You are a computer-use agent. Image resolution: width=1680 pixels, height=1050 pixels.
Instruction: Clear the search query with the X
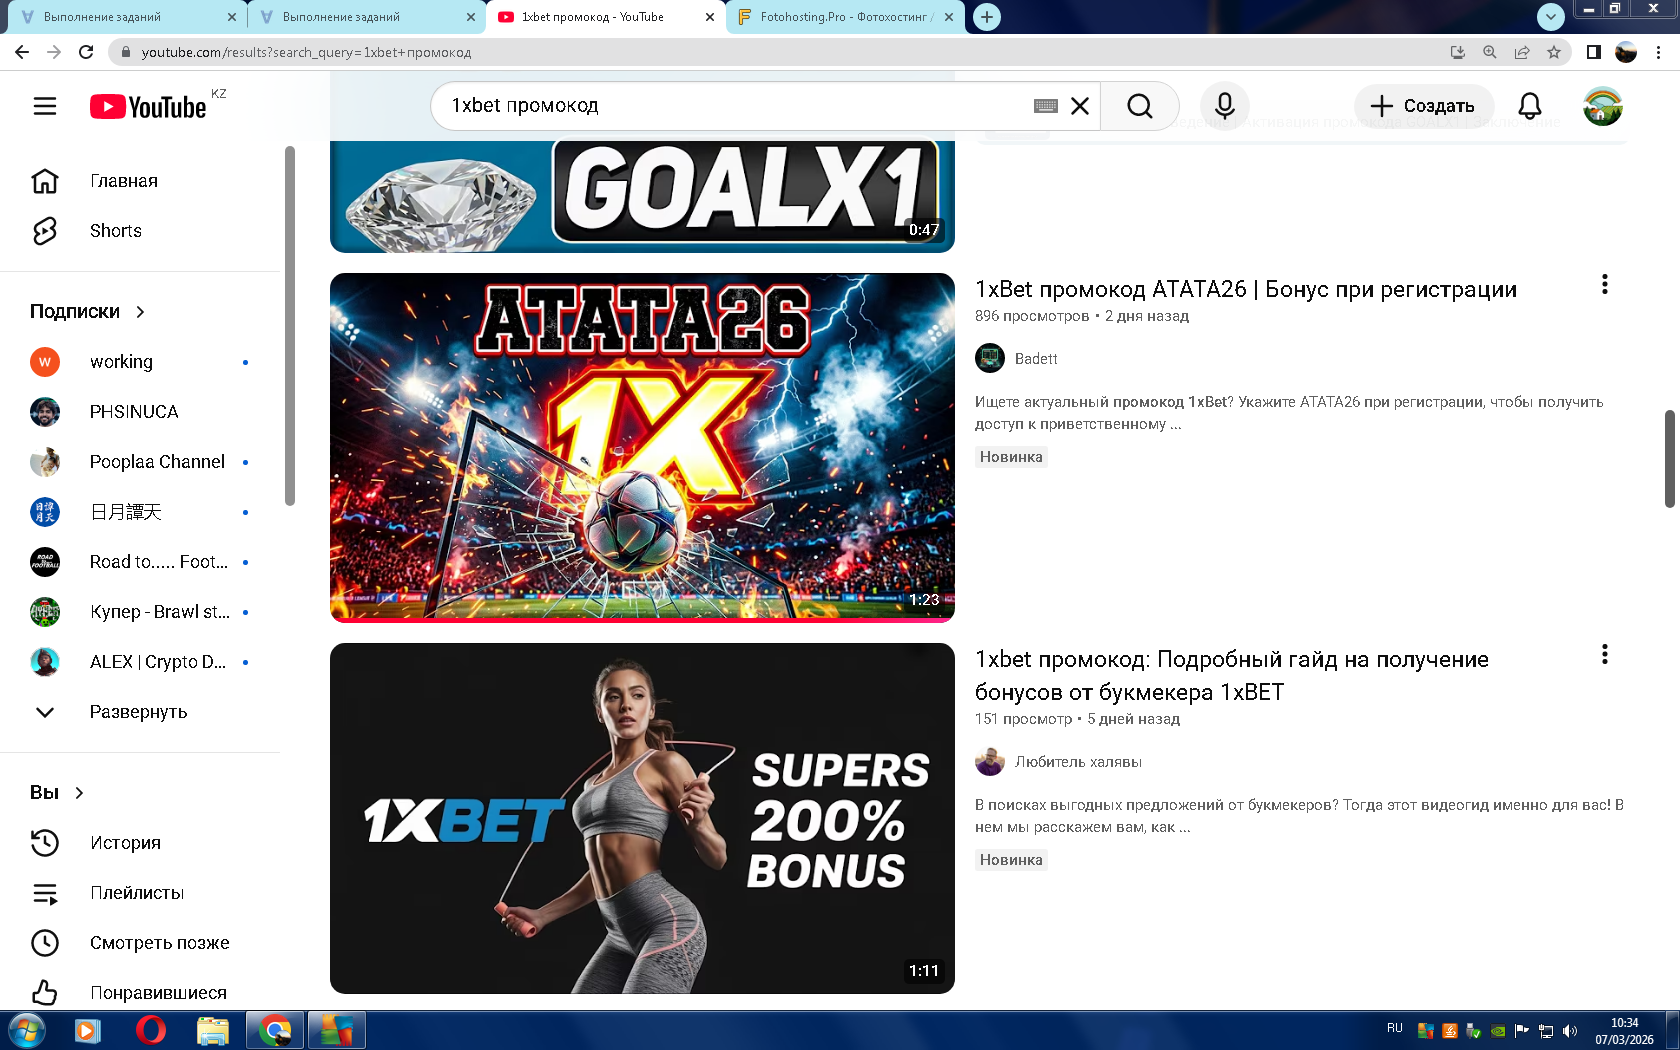pyautogui.click(x=1080, y=106)
